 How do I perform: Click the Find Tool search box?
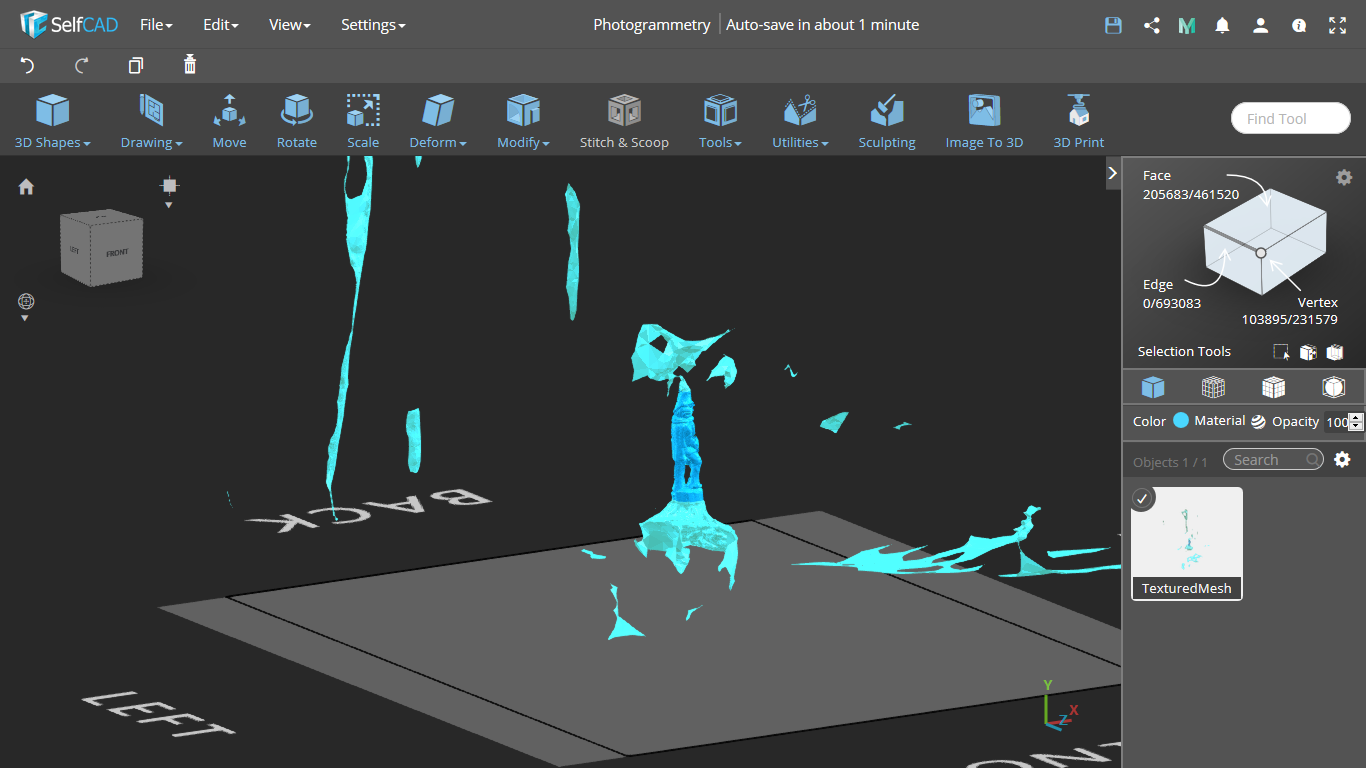1290,118
